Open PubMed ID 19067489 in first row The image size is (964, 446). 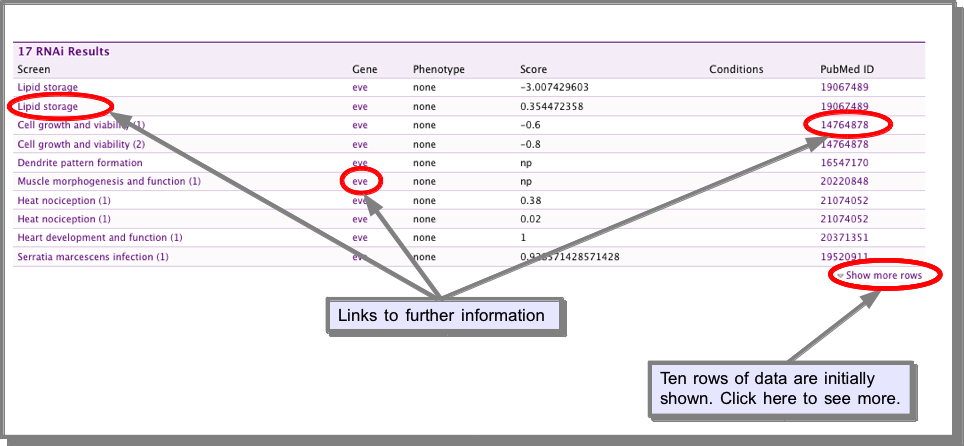tap(845, 87)
